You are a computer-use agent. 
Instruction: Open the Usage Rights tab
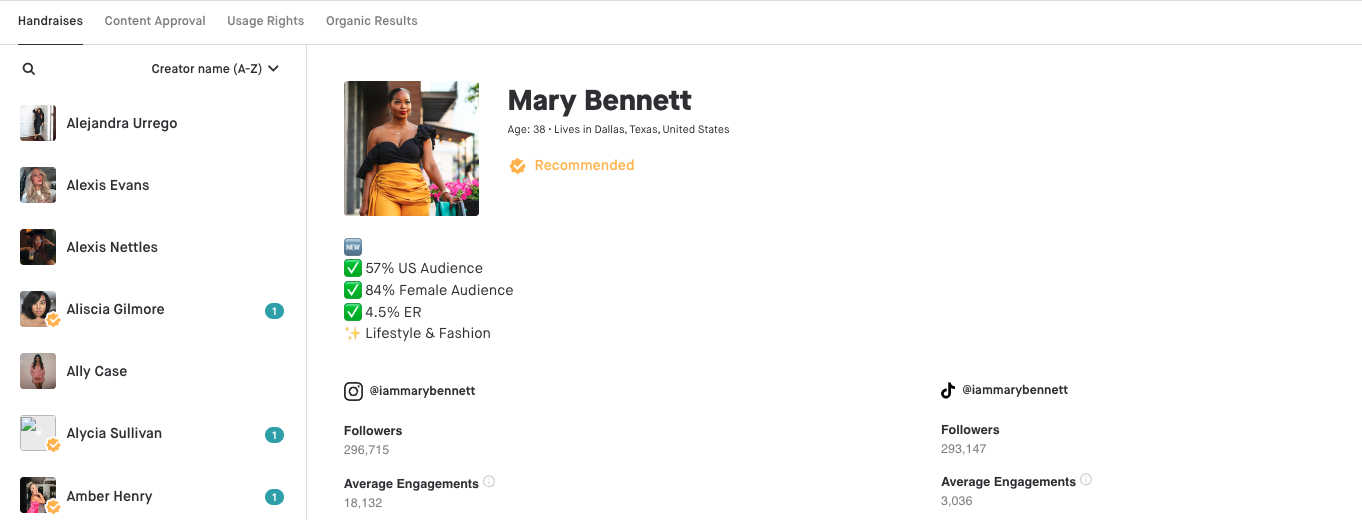(265, 21)
